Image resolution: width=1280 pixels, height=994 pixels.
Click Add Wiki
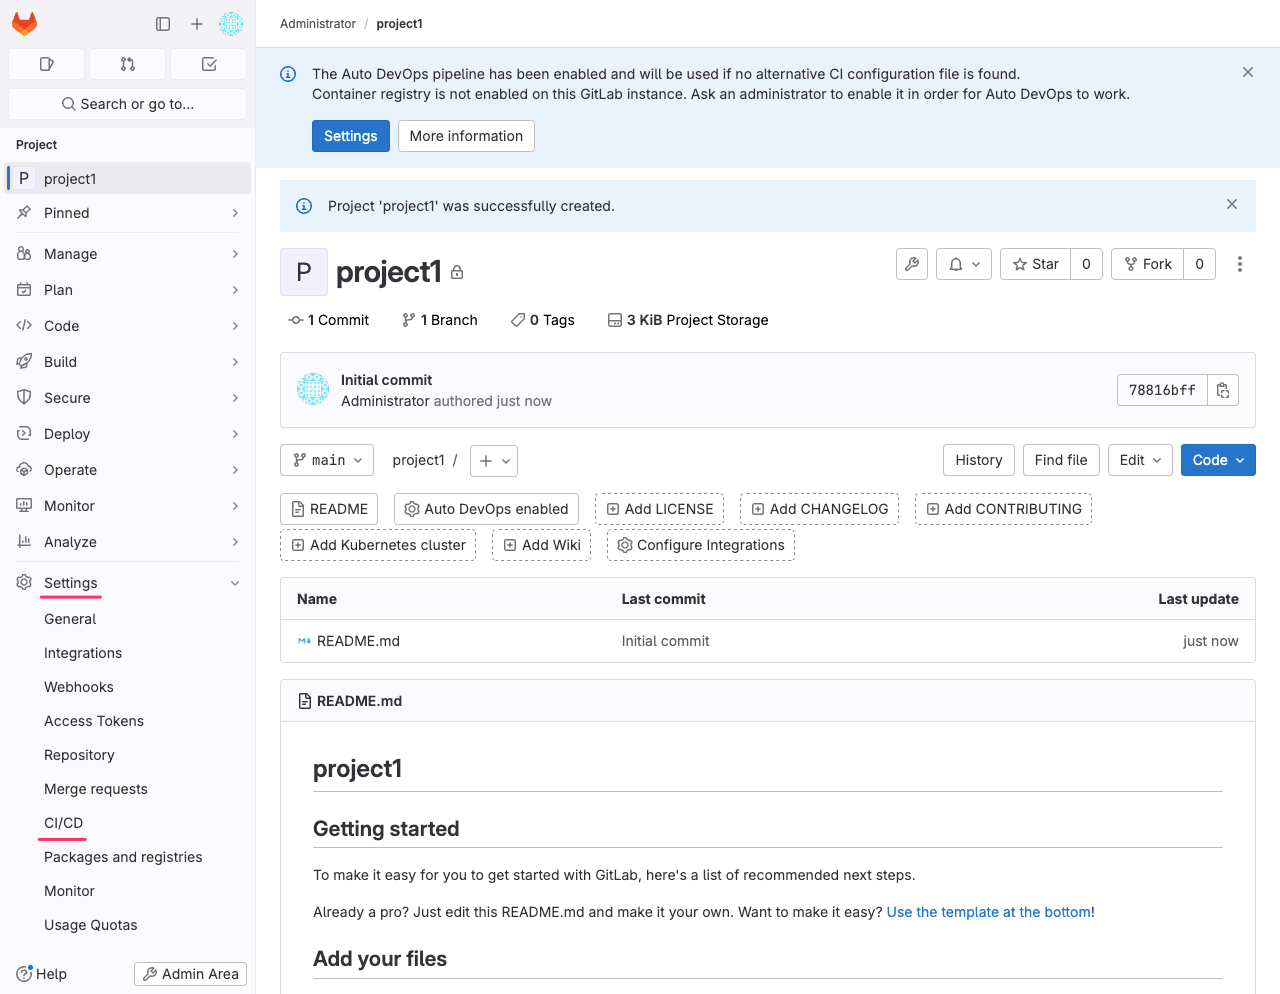coord(542,545)
